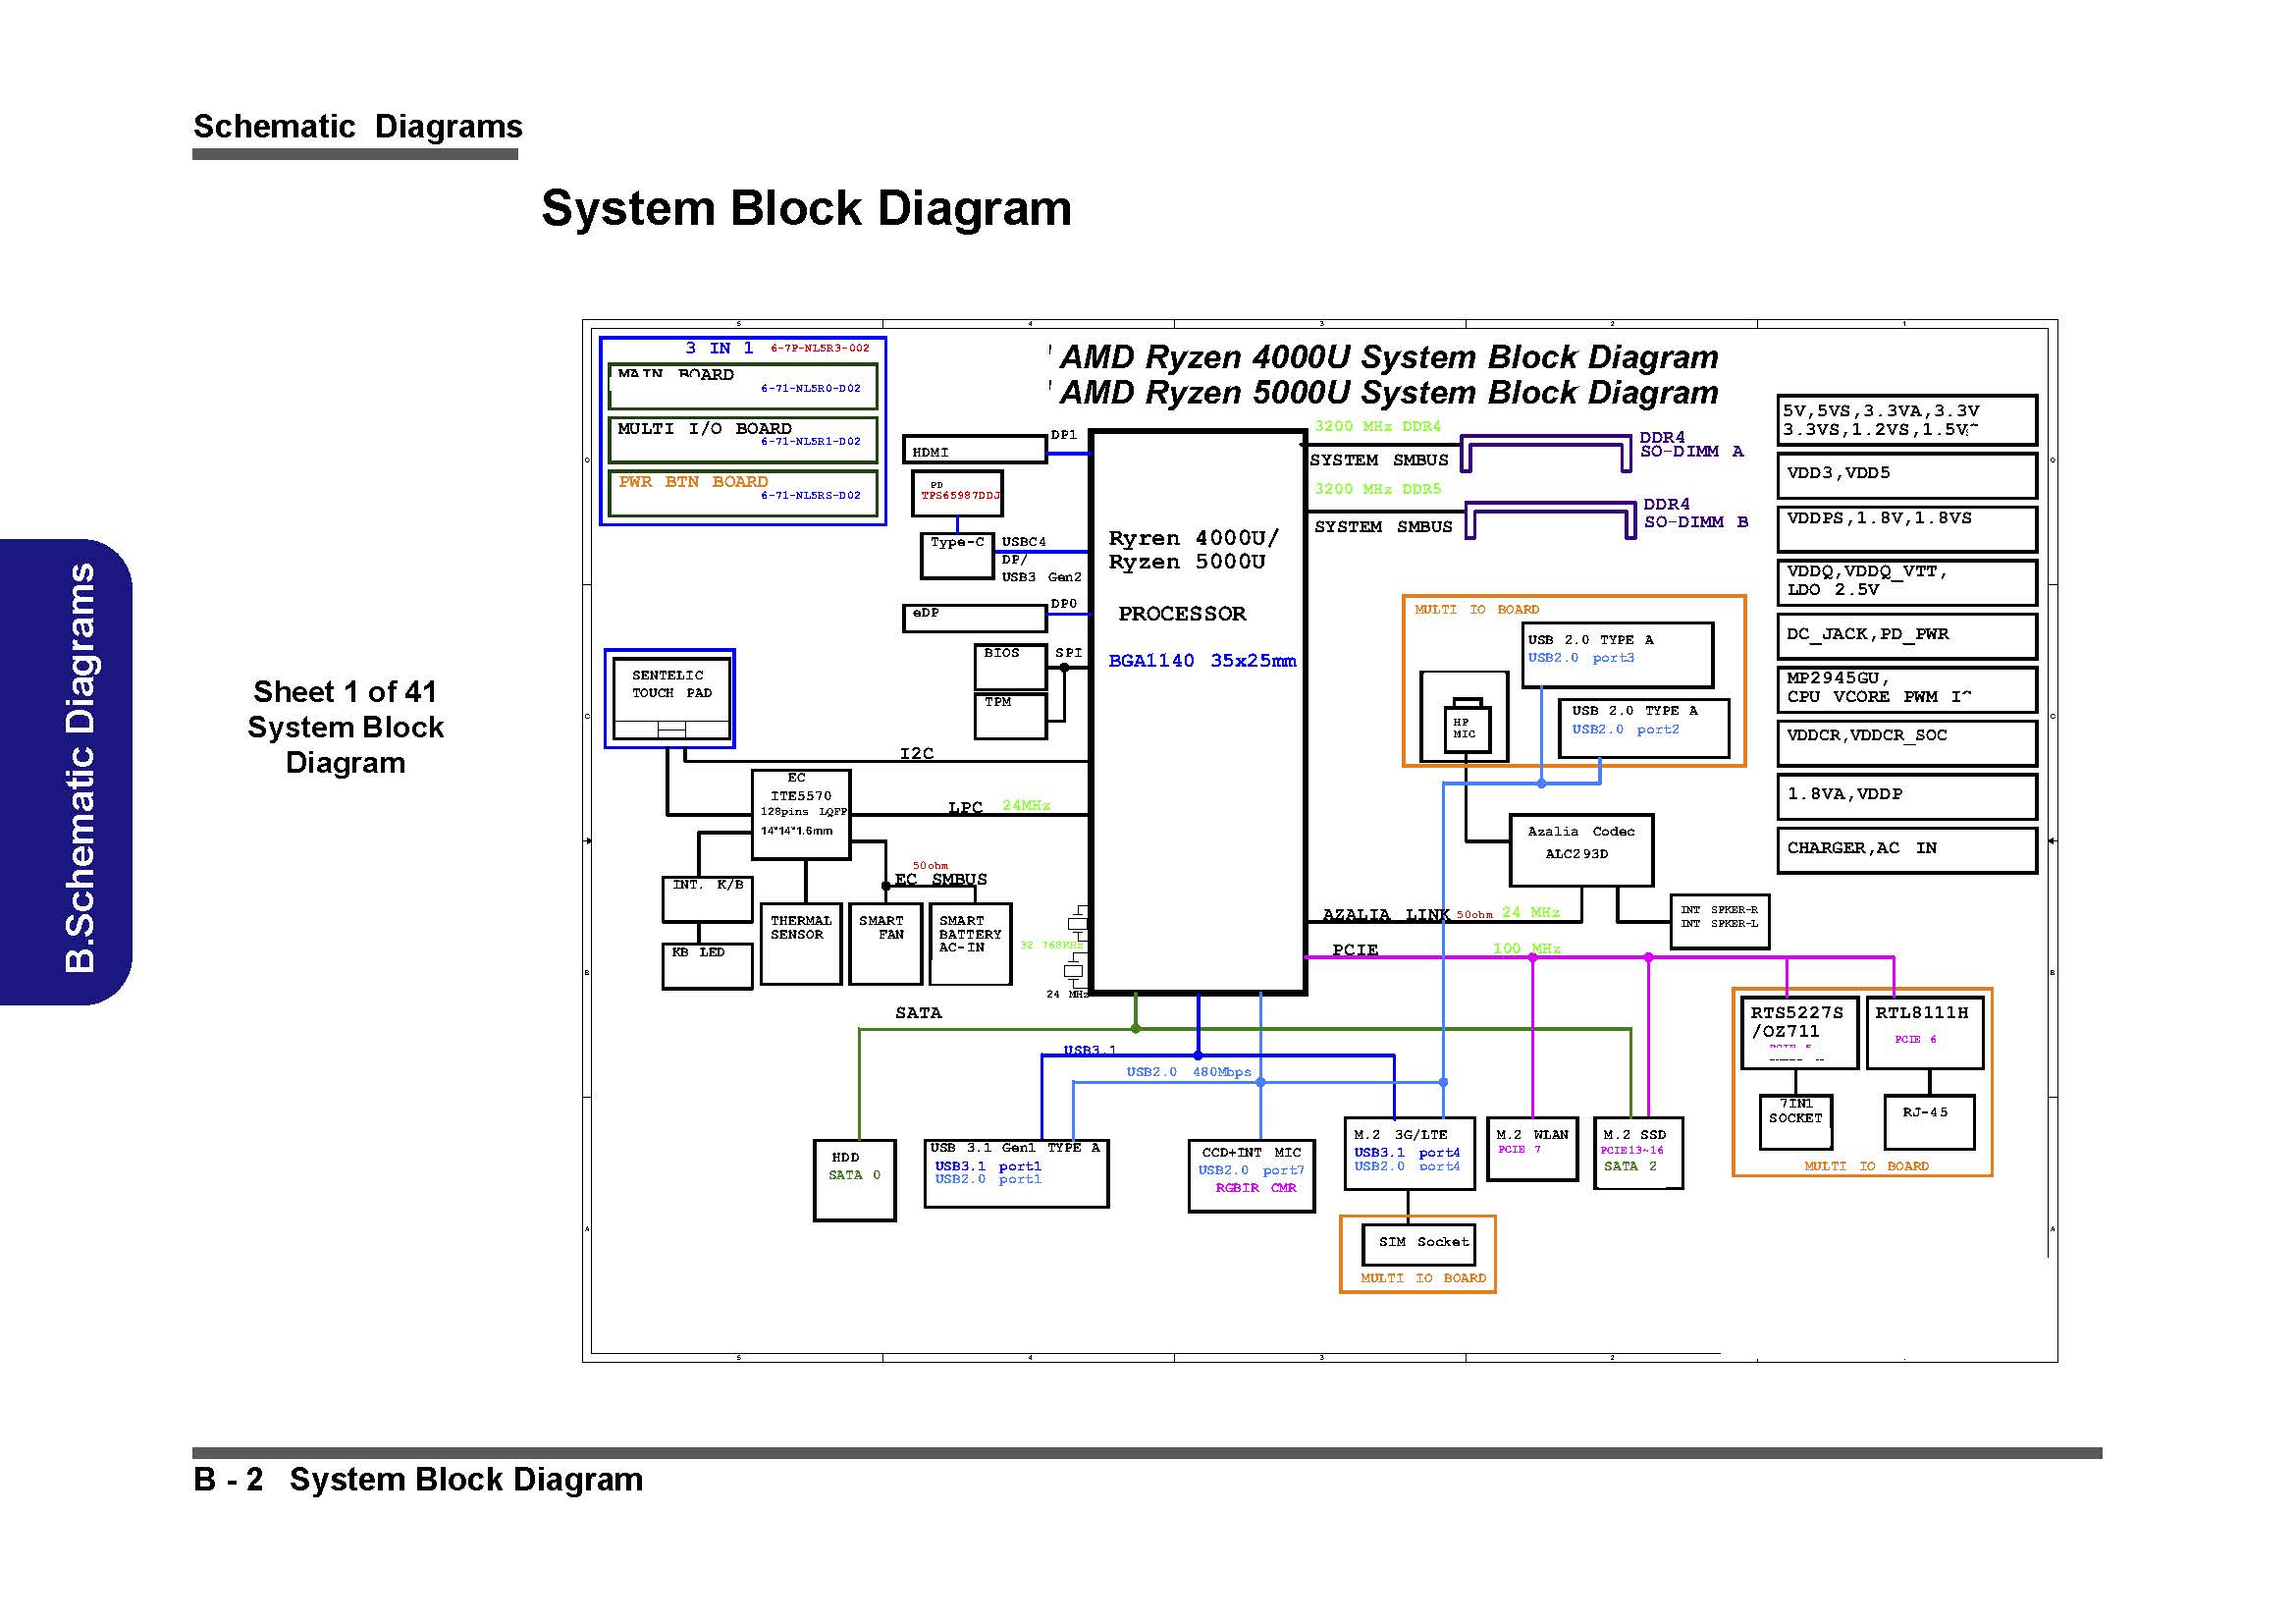
Task: Click the 'USB 3.1 Gen1 TYPE A' block
Action: 1016,1173
